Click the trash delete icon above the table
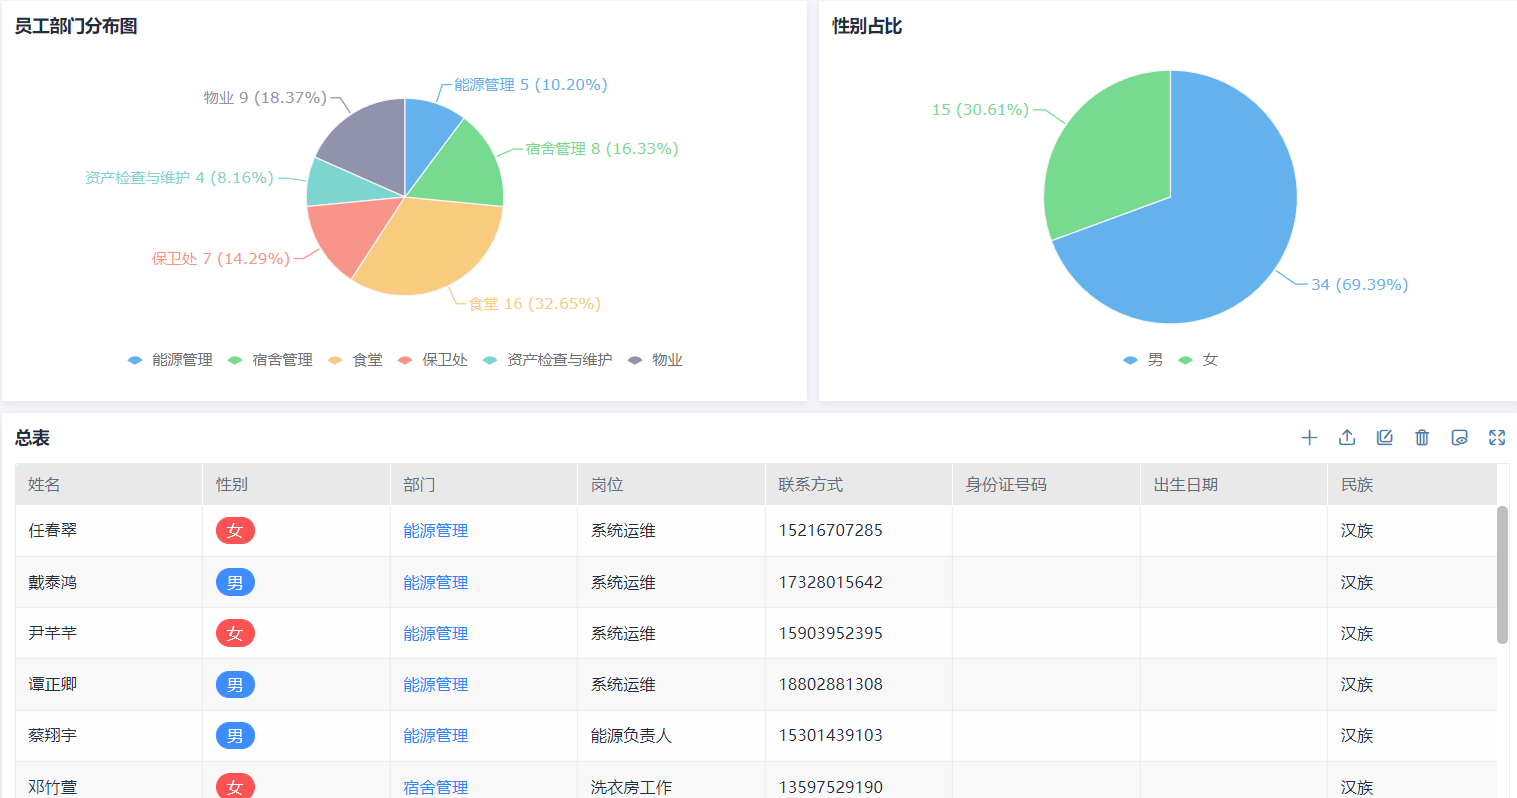 point(1422,438)
